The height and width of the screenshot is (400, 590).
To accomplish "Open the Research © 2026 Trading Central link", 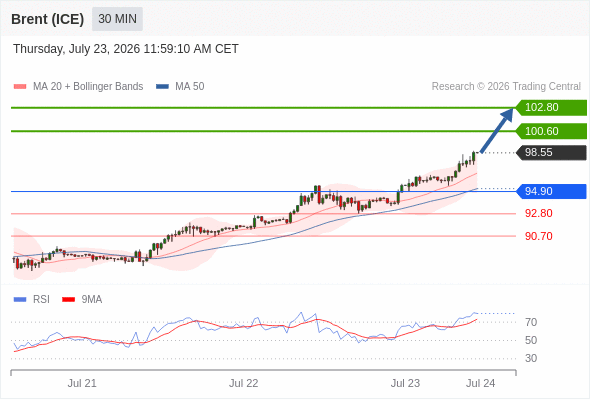I will (506, 87).
